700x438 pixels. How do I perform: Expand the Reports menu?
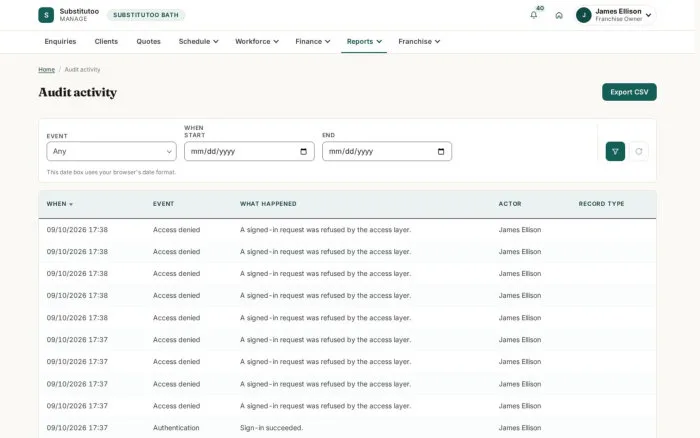pyautogui.click(x=364, y=42)
